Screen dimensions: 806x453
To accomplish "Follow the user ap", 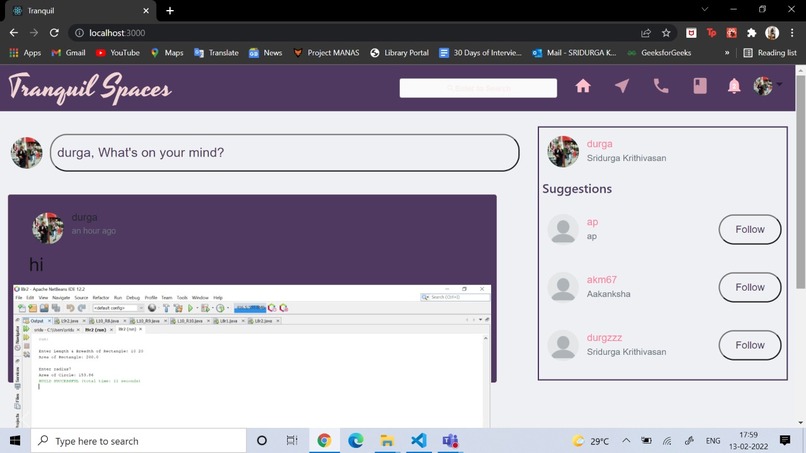I will (749, 229).
